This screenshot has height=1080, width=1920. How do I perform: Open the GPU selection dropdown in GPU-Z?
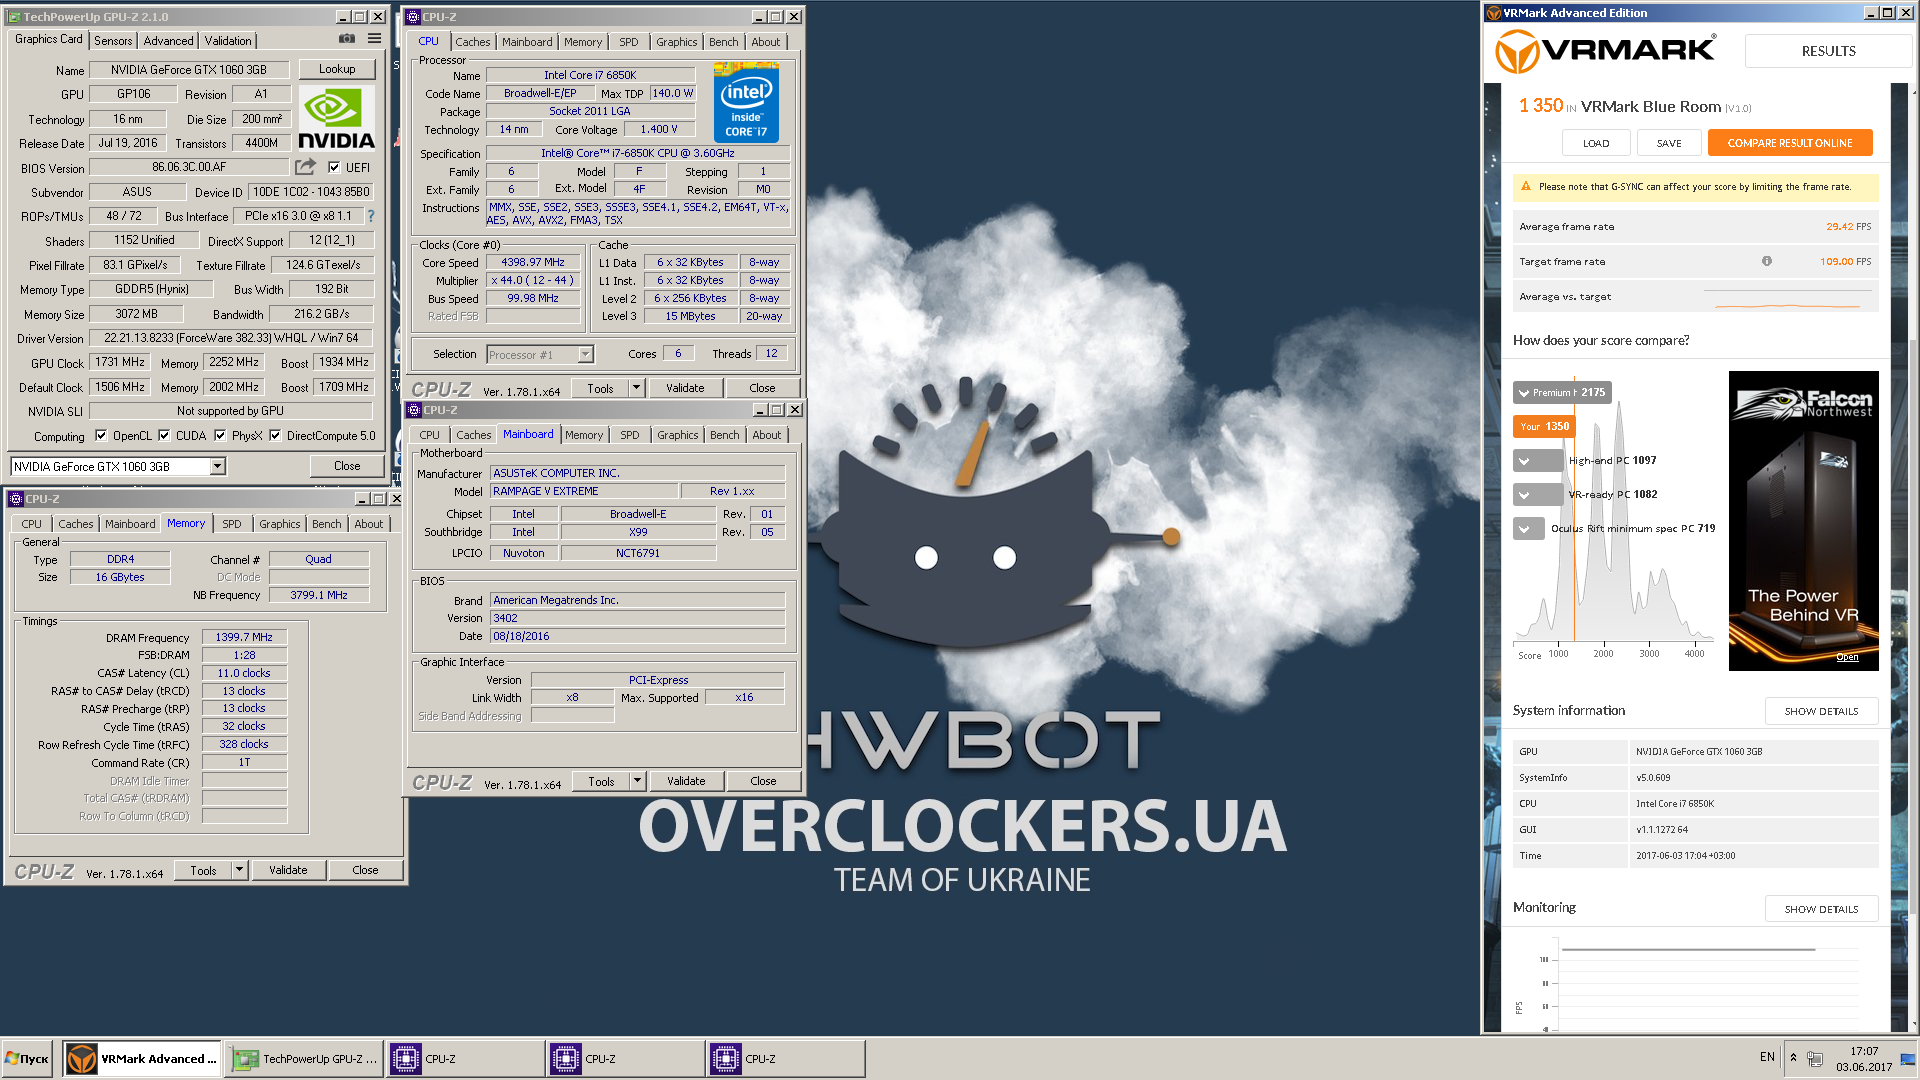tap(217, 466)
